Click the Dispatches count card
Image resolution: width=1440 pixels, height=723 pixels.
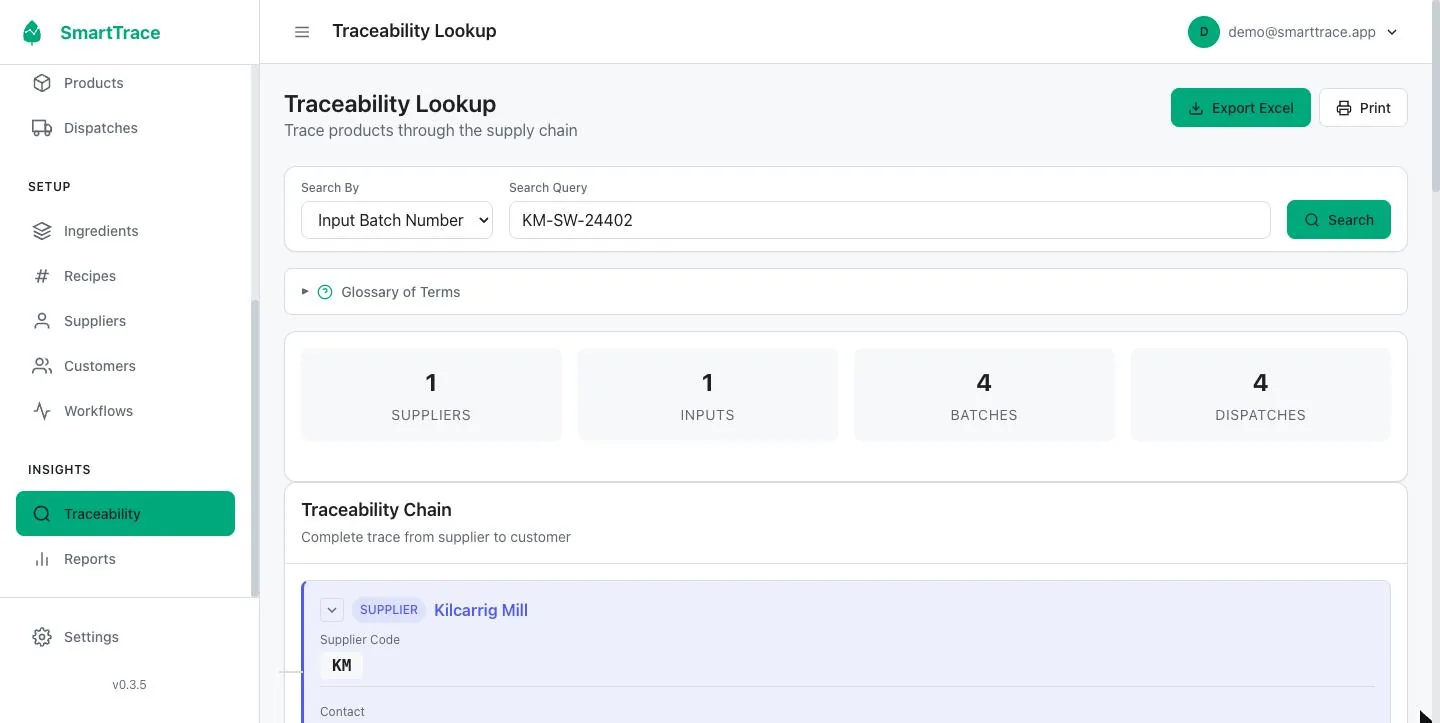(x=1261, y=394)
